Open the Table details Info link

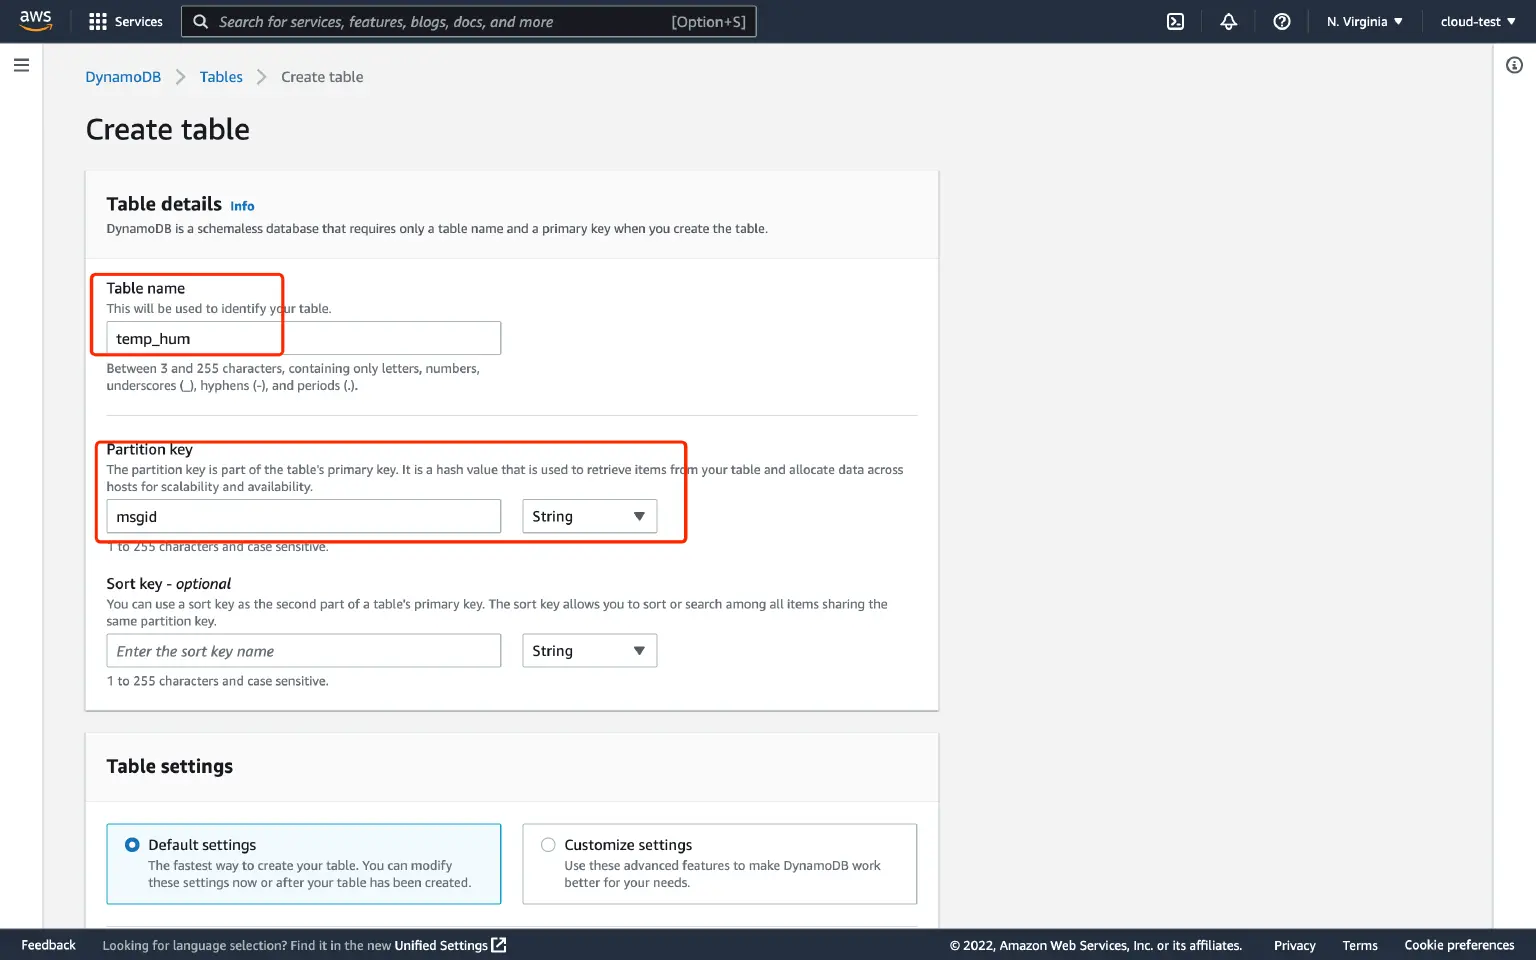point(242,206)
